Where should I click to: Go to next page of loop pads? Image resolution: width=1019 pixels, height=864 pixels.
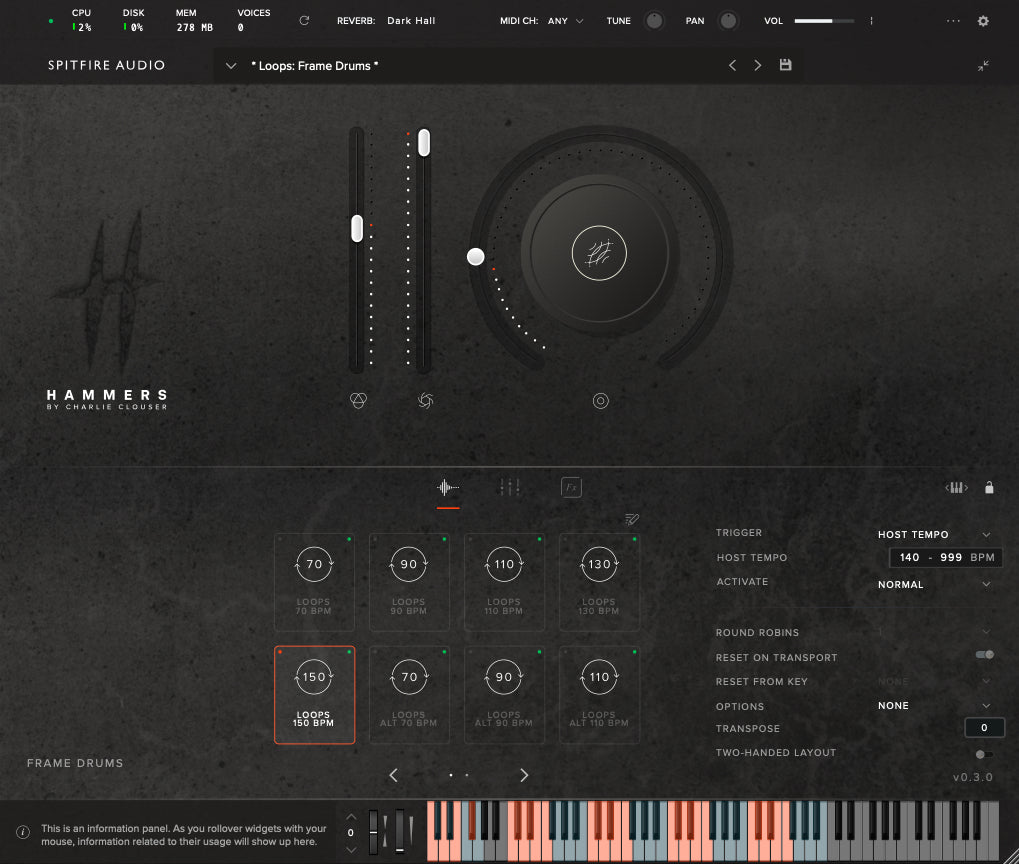[524, 775]
